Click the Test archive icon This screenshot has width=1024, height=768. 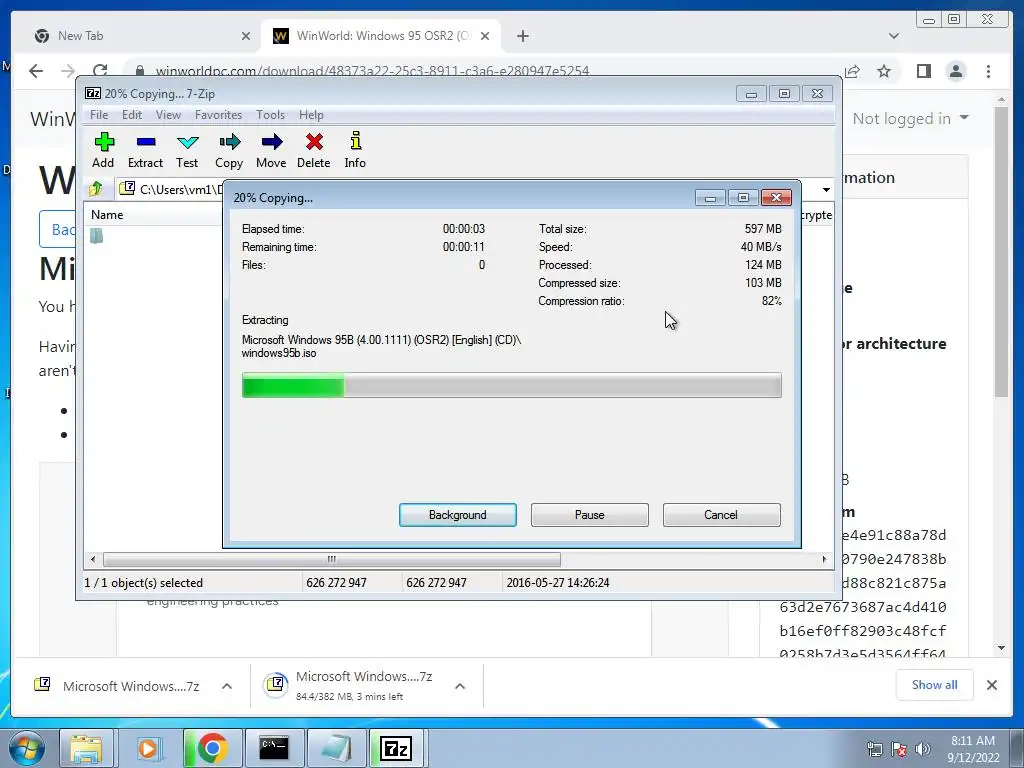click(x=187, y=150)
